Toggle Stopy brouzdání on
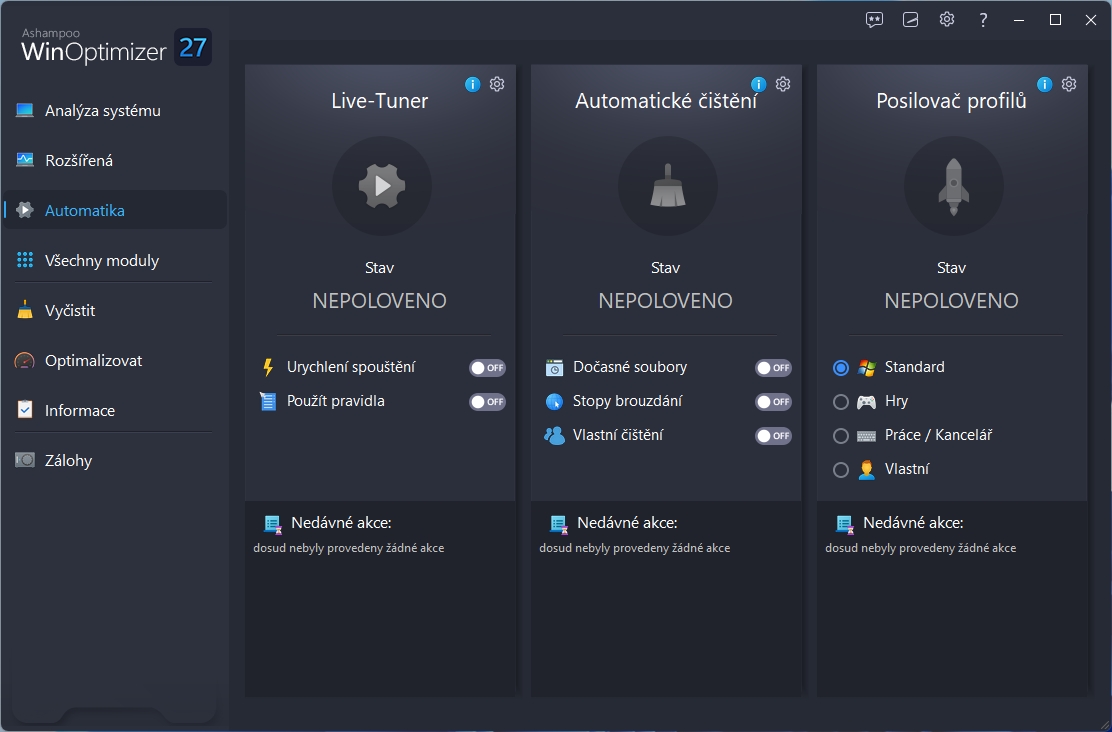This screenshot has height=732, width=1112. [x=773, y=402]
